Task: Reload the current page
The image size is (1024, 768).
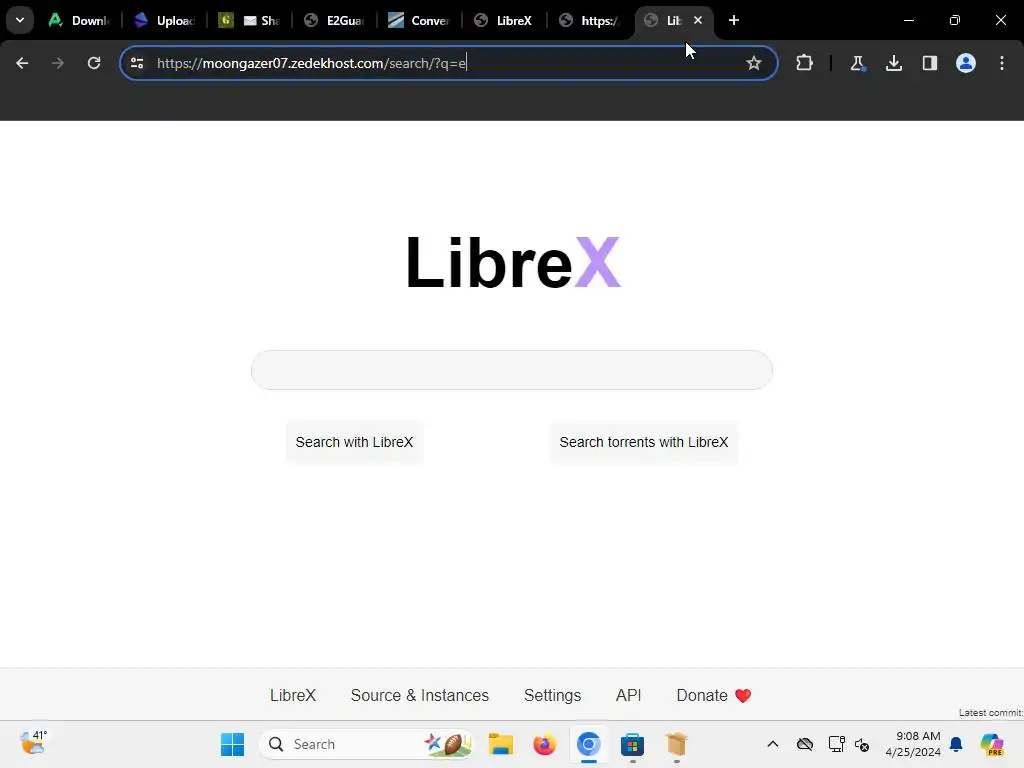Action: coord(94,63)
